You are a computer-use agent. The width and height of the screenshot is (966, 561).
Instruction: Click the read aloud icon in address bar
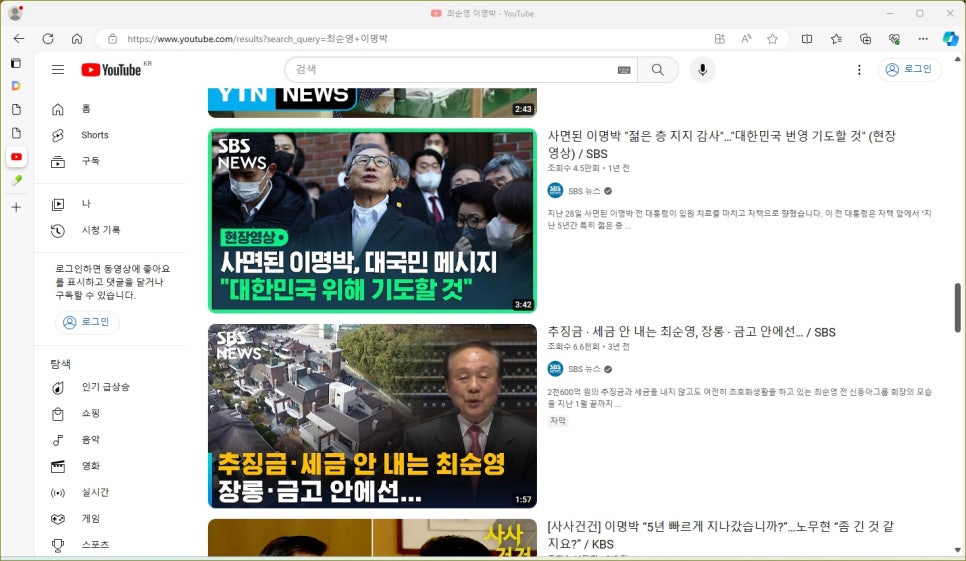click(x=747, y=39)
